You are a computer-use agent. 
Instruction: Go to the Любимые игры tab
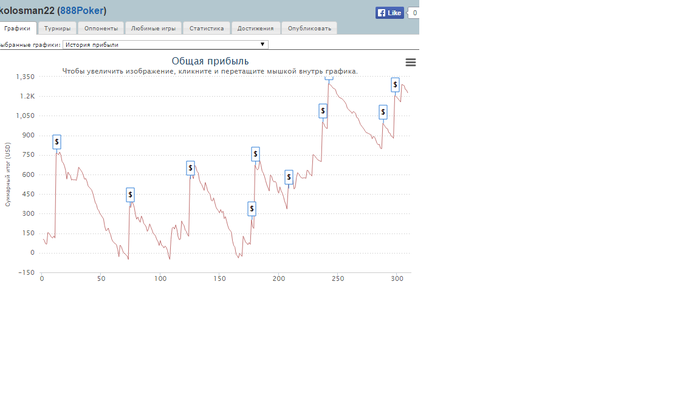153,28
